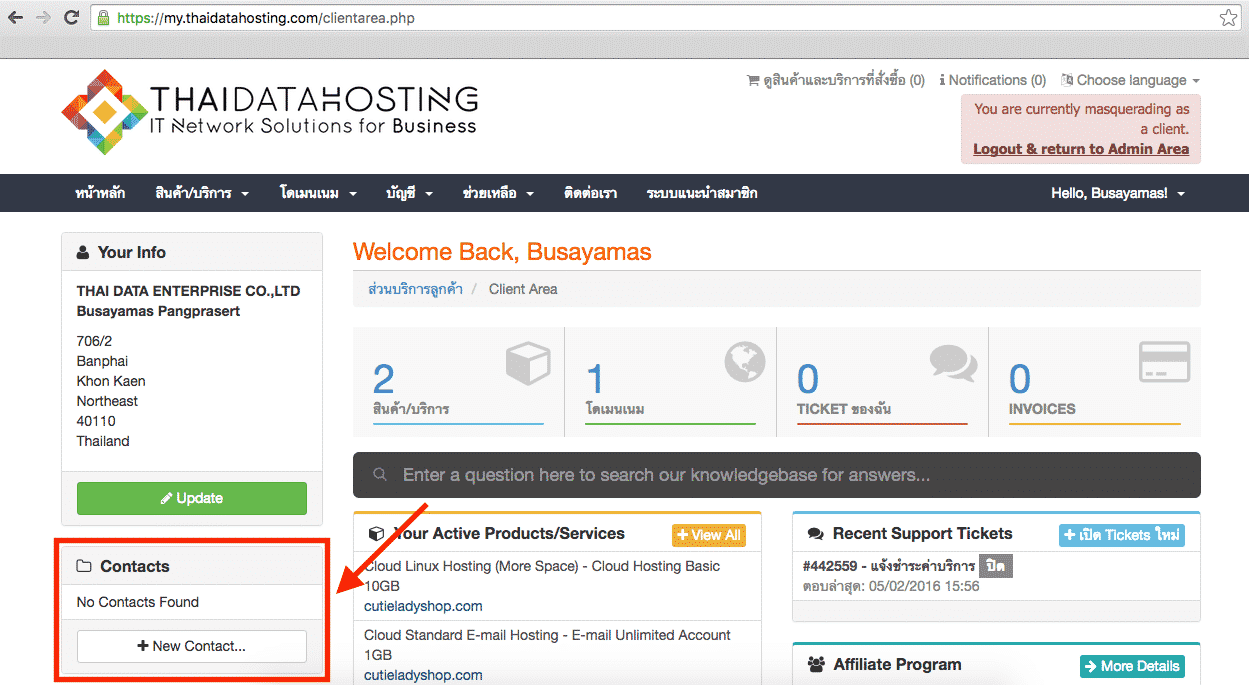Viewport: 1249px width, 685px height.
Task: Select the หน้าหลัก menu item
Action: point(100,193)
